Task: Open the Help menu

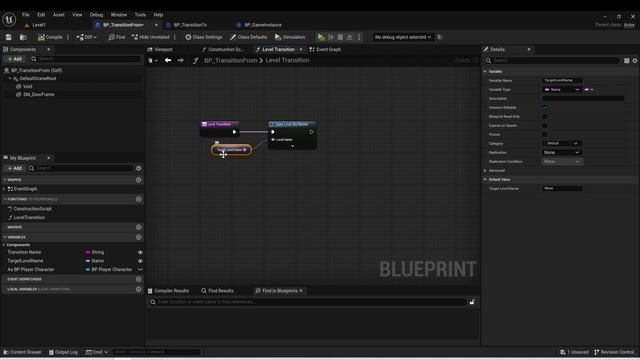Action: point(158,15)
